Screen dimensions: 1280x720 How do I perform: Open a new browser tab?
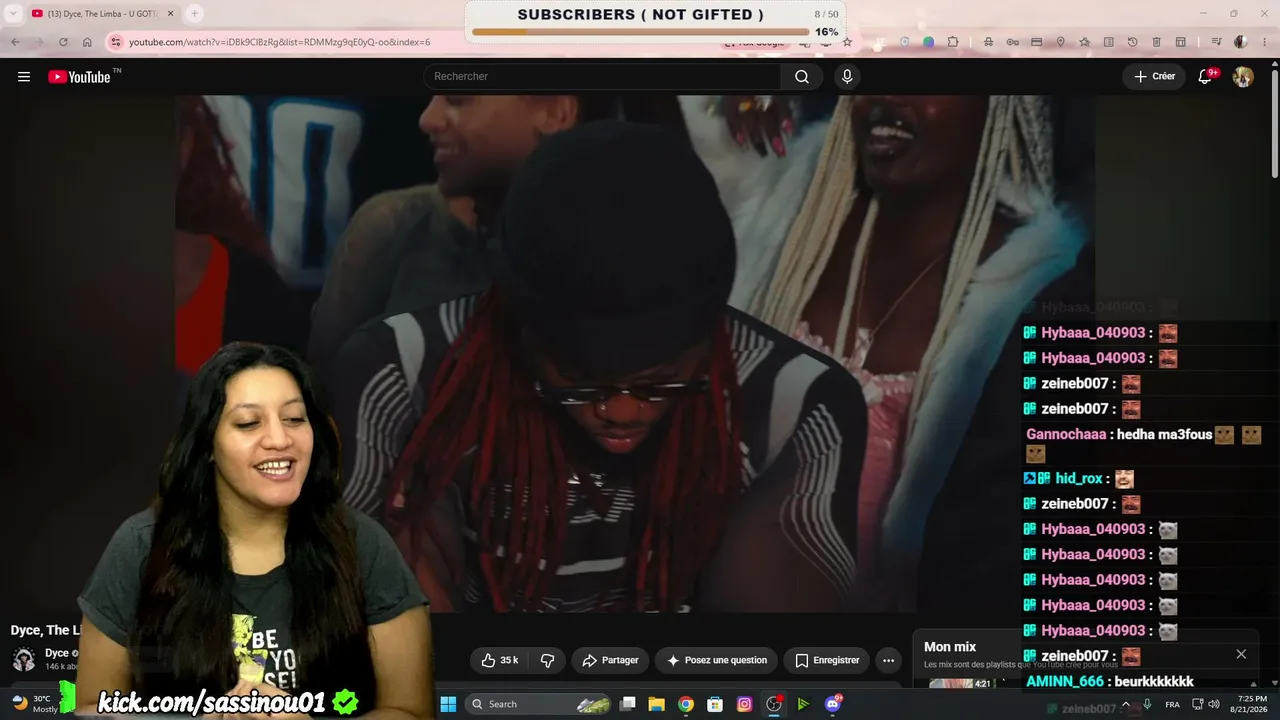tap(194, 13)
